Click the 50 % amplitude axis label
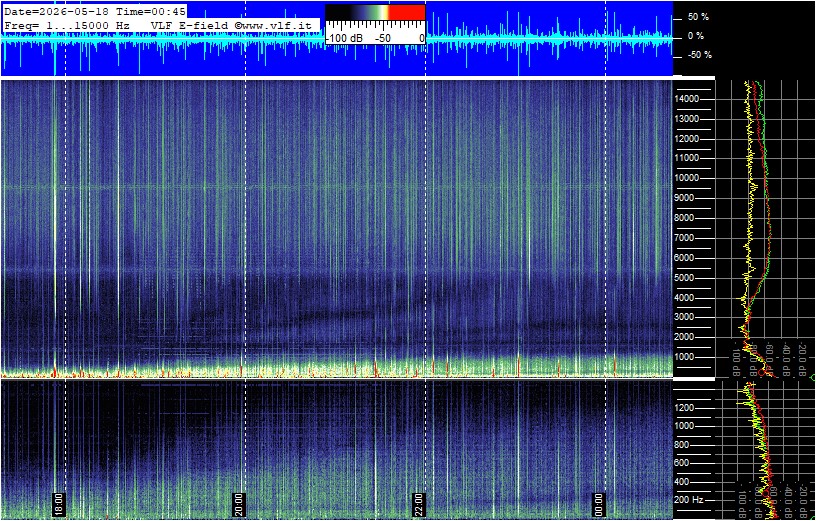The height and width of the screenshot is (521, 816). tap(698, 17)
